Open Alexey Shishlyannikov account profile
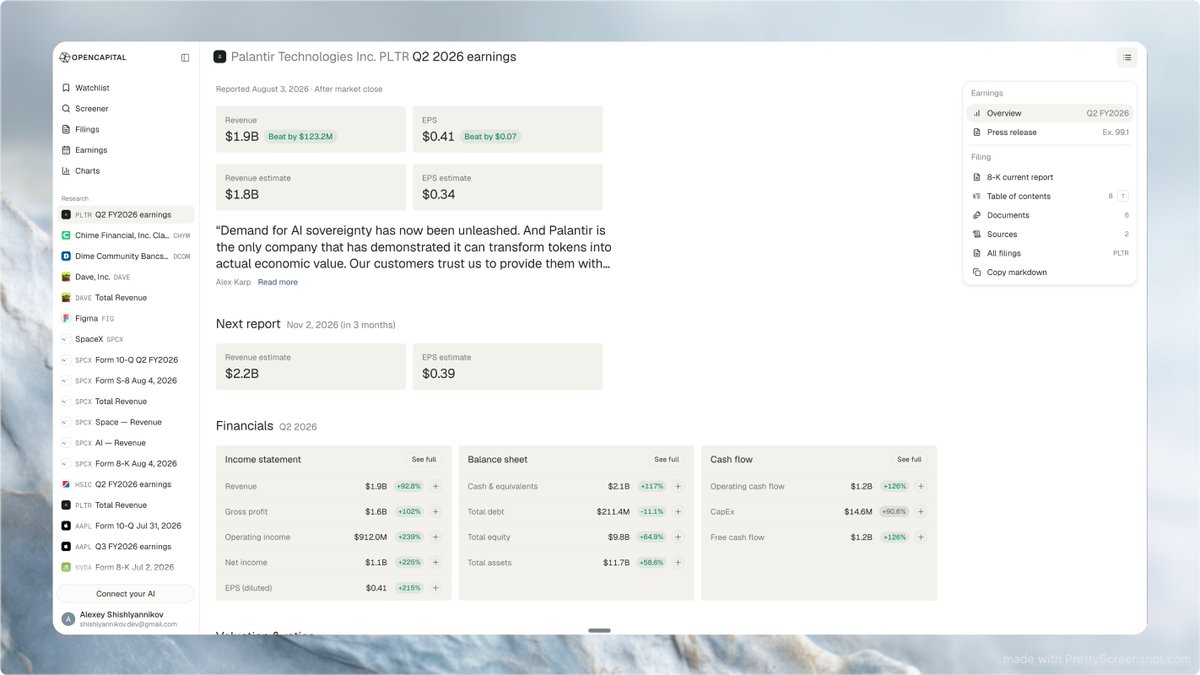Screen dimensions: 1200x675 (x=125, y=619)
